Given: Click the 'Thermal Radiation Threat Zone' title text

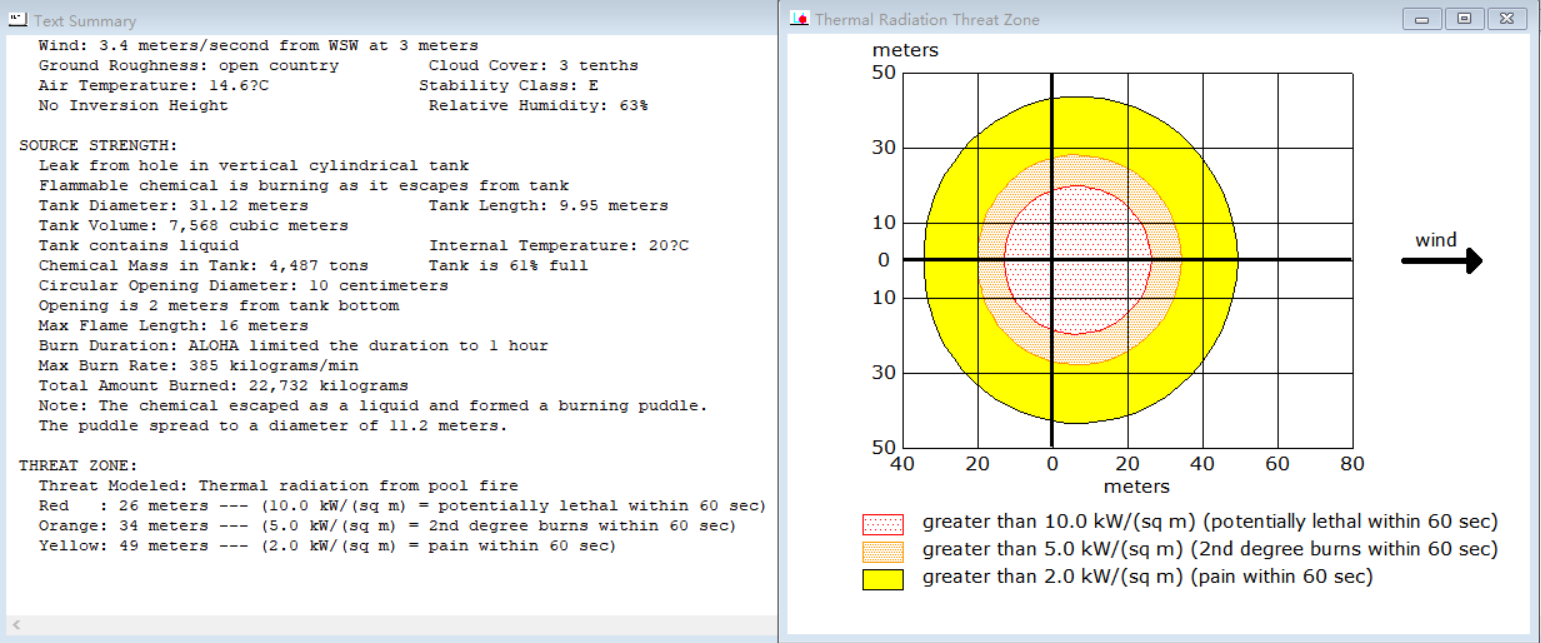Looking at the screenshot, I should [927, 20].
